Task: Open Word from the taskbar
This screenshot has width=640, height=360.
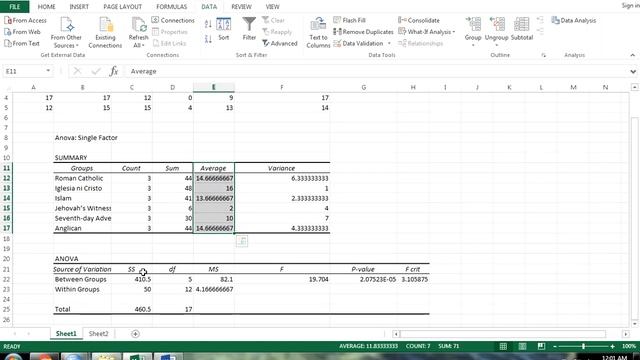Action: pyautogui.click(x=169, y=357)
